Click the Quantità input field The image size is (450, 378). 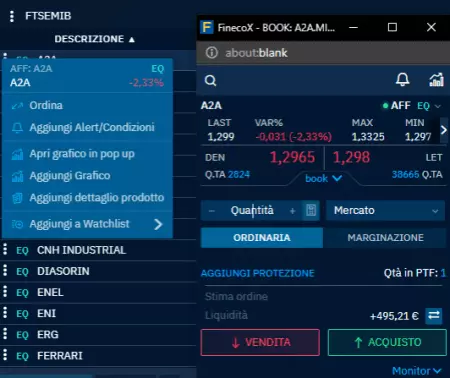tap(252, 210)
